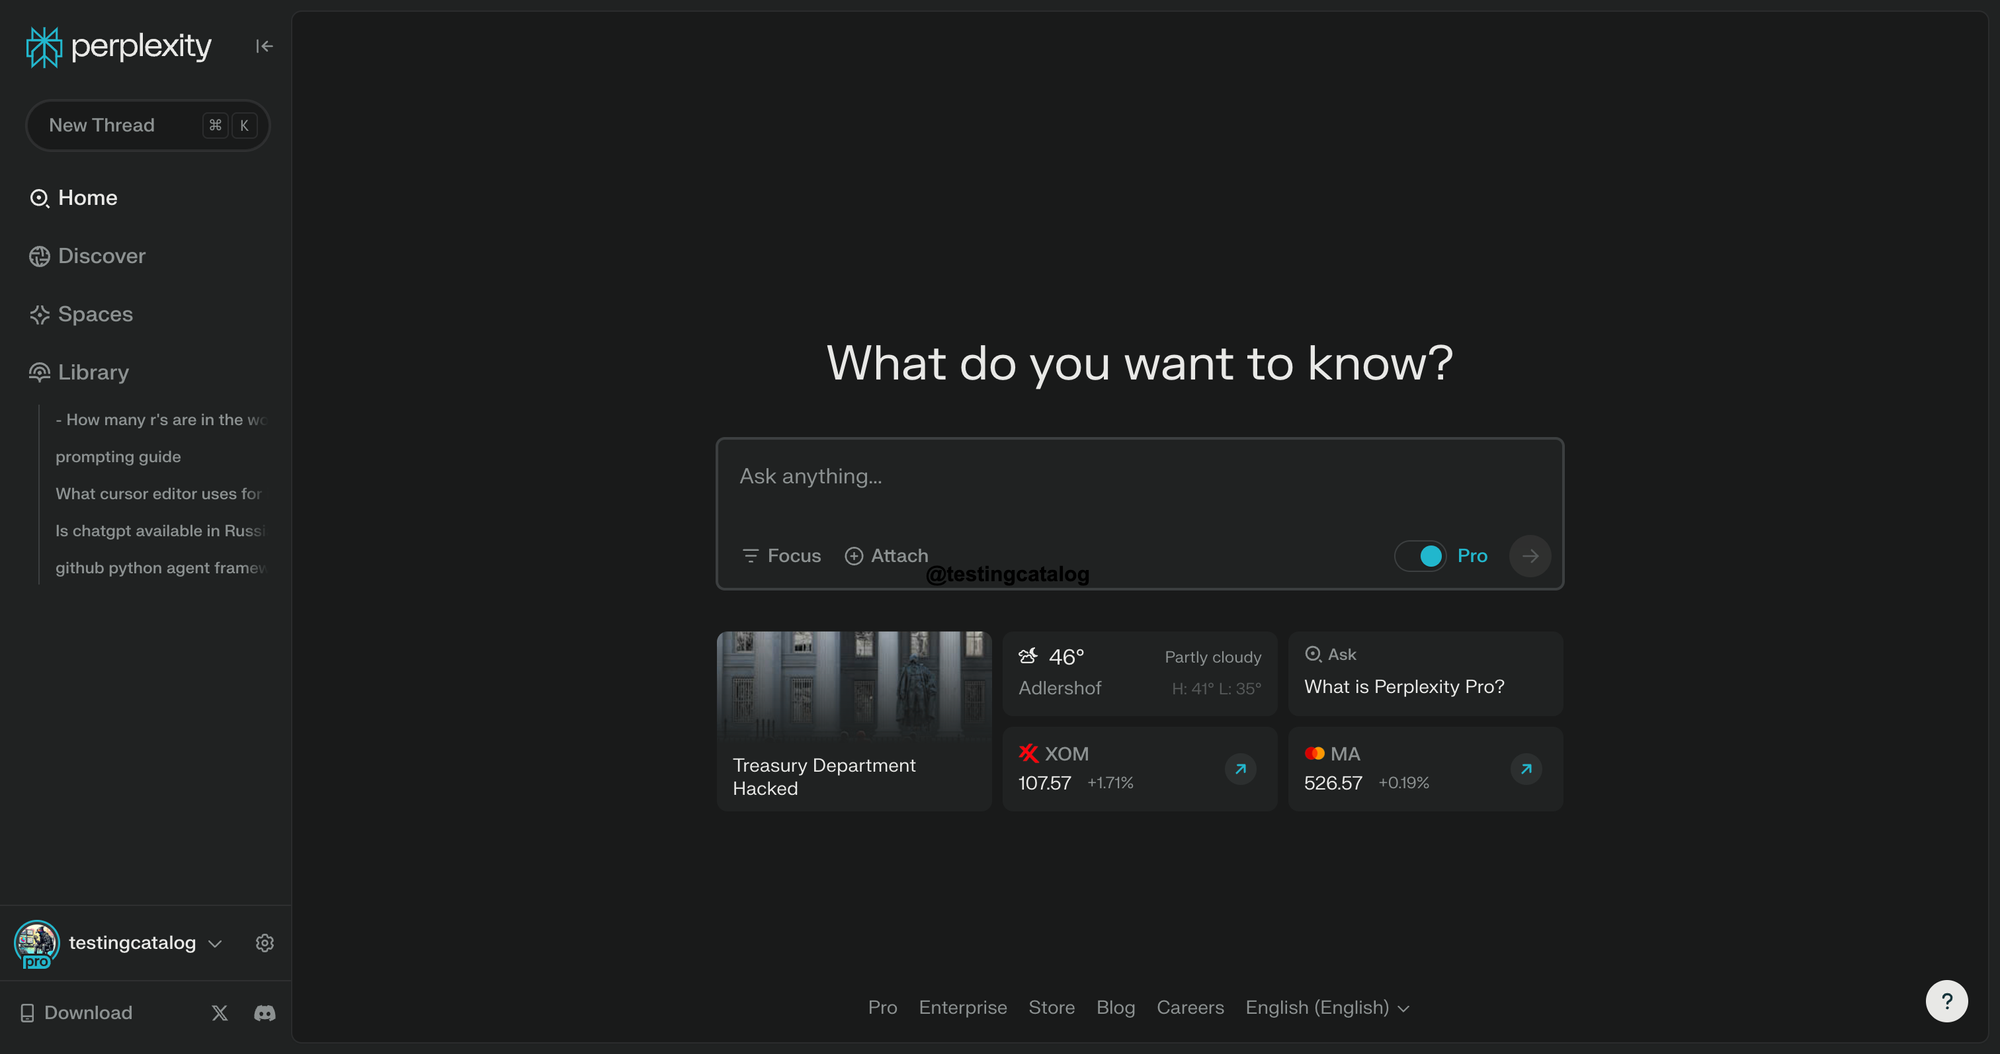
Task: Open the XOM stock details arrow
Action: tap(1240, 769)
